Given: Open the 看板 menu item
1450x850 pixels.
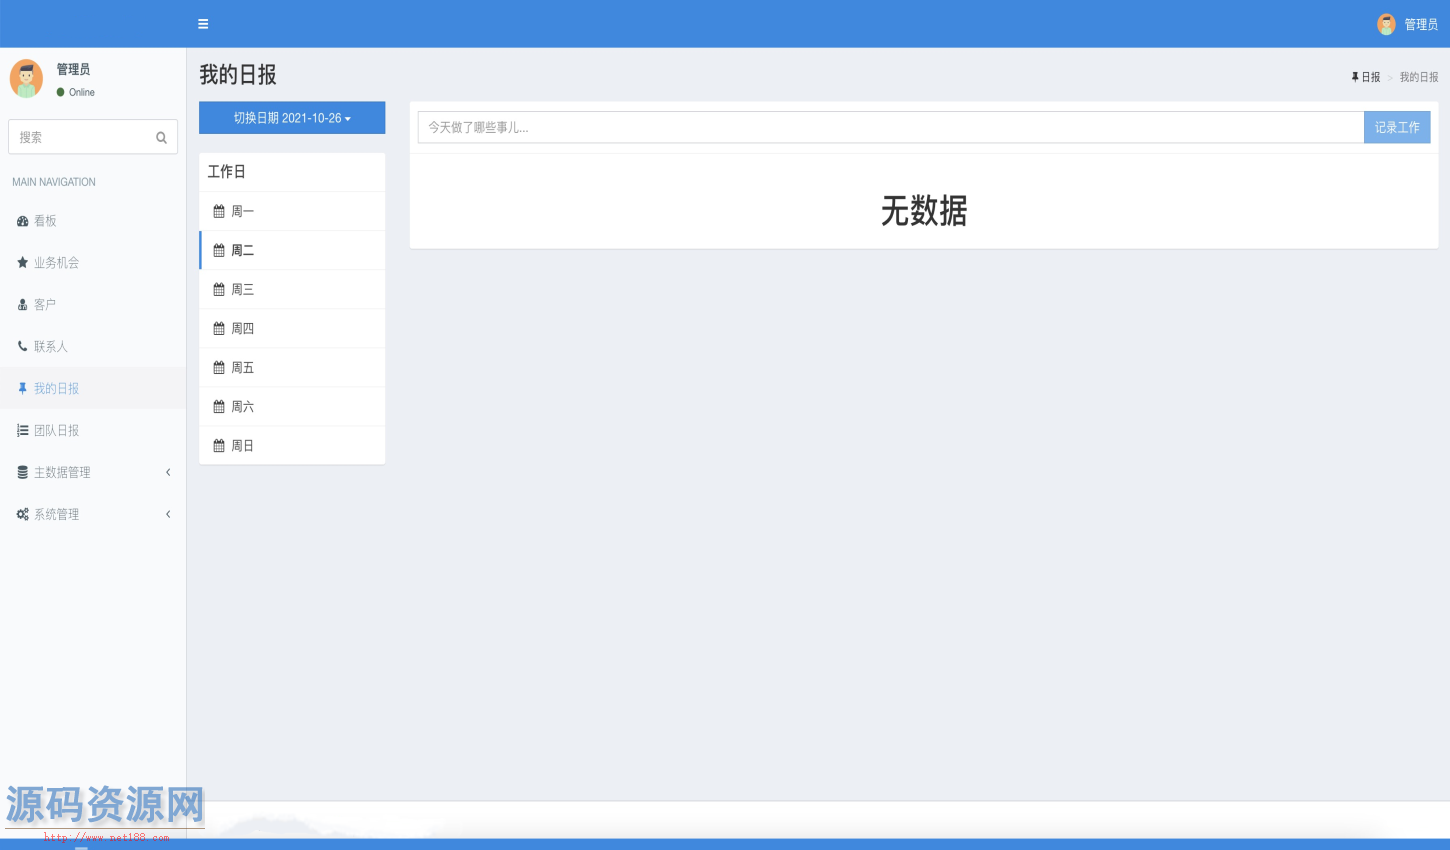Looking at the screenshot, I should (x=93, y=221).
